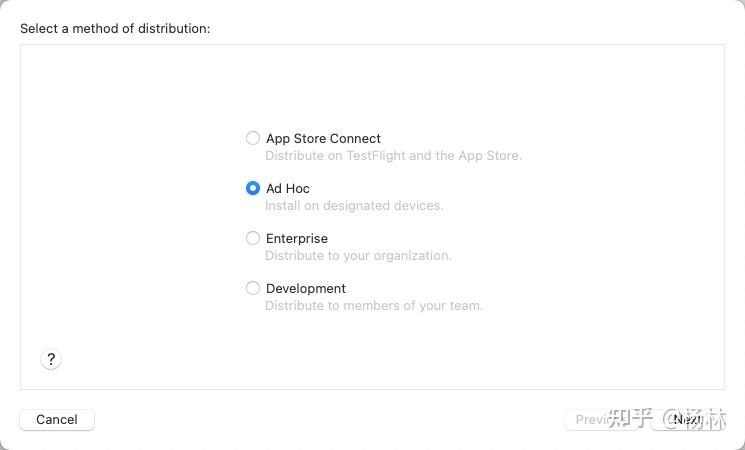Viewport: 745px width, 450px height.
Task: Select the App Store Connect radio button
Action: 253,138
